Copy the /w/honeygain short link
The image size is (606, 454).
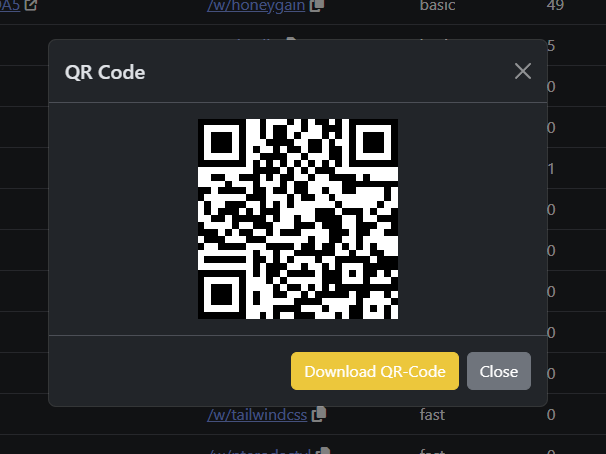(317, 5)
